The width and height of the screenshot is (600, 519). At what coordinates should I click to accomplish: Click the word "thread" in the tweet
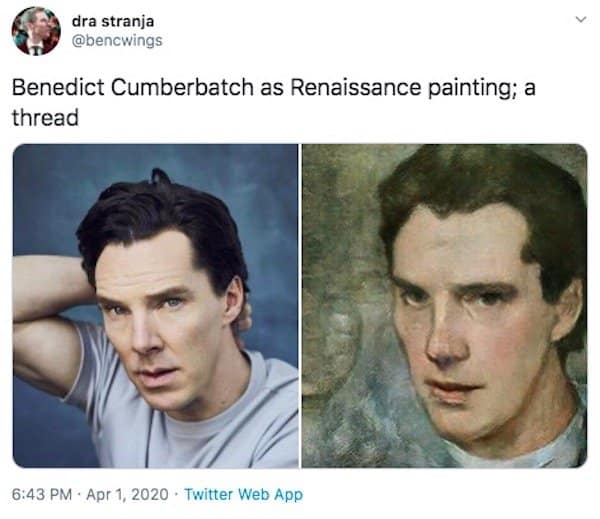[x=45, y=118]
